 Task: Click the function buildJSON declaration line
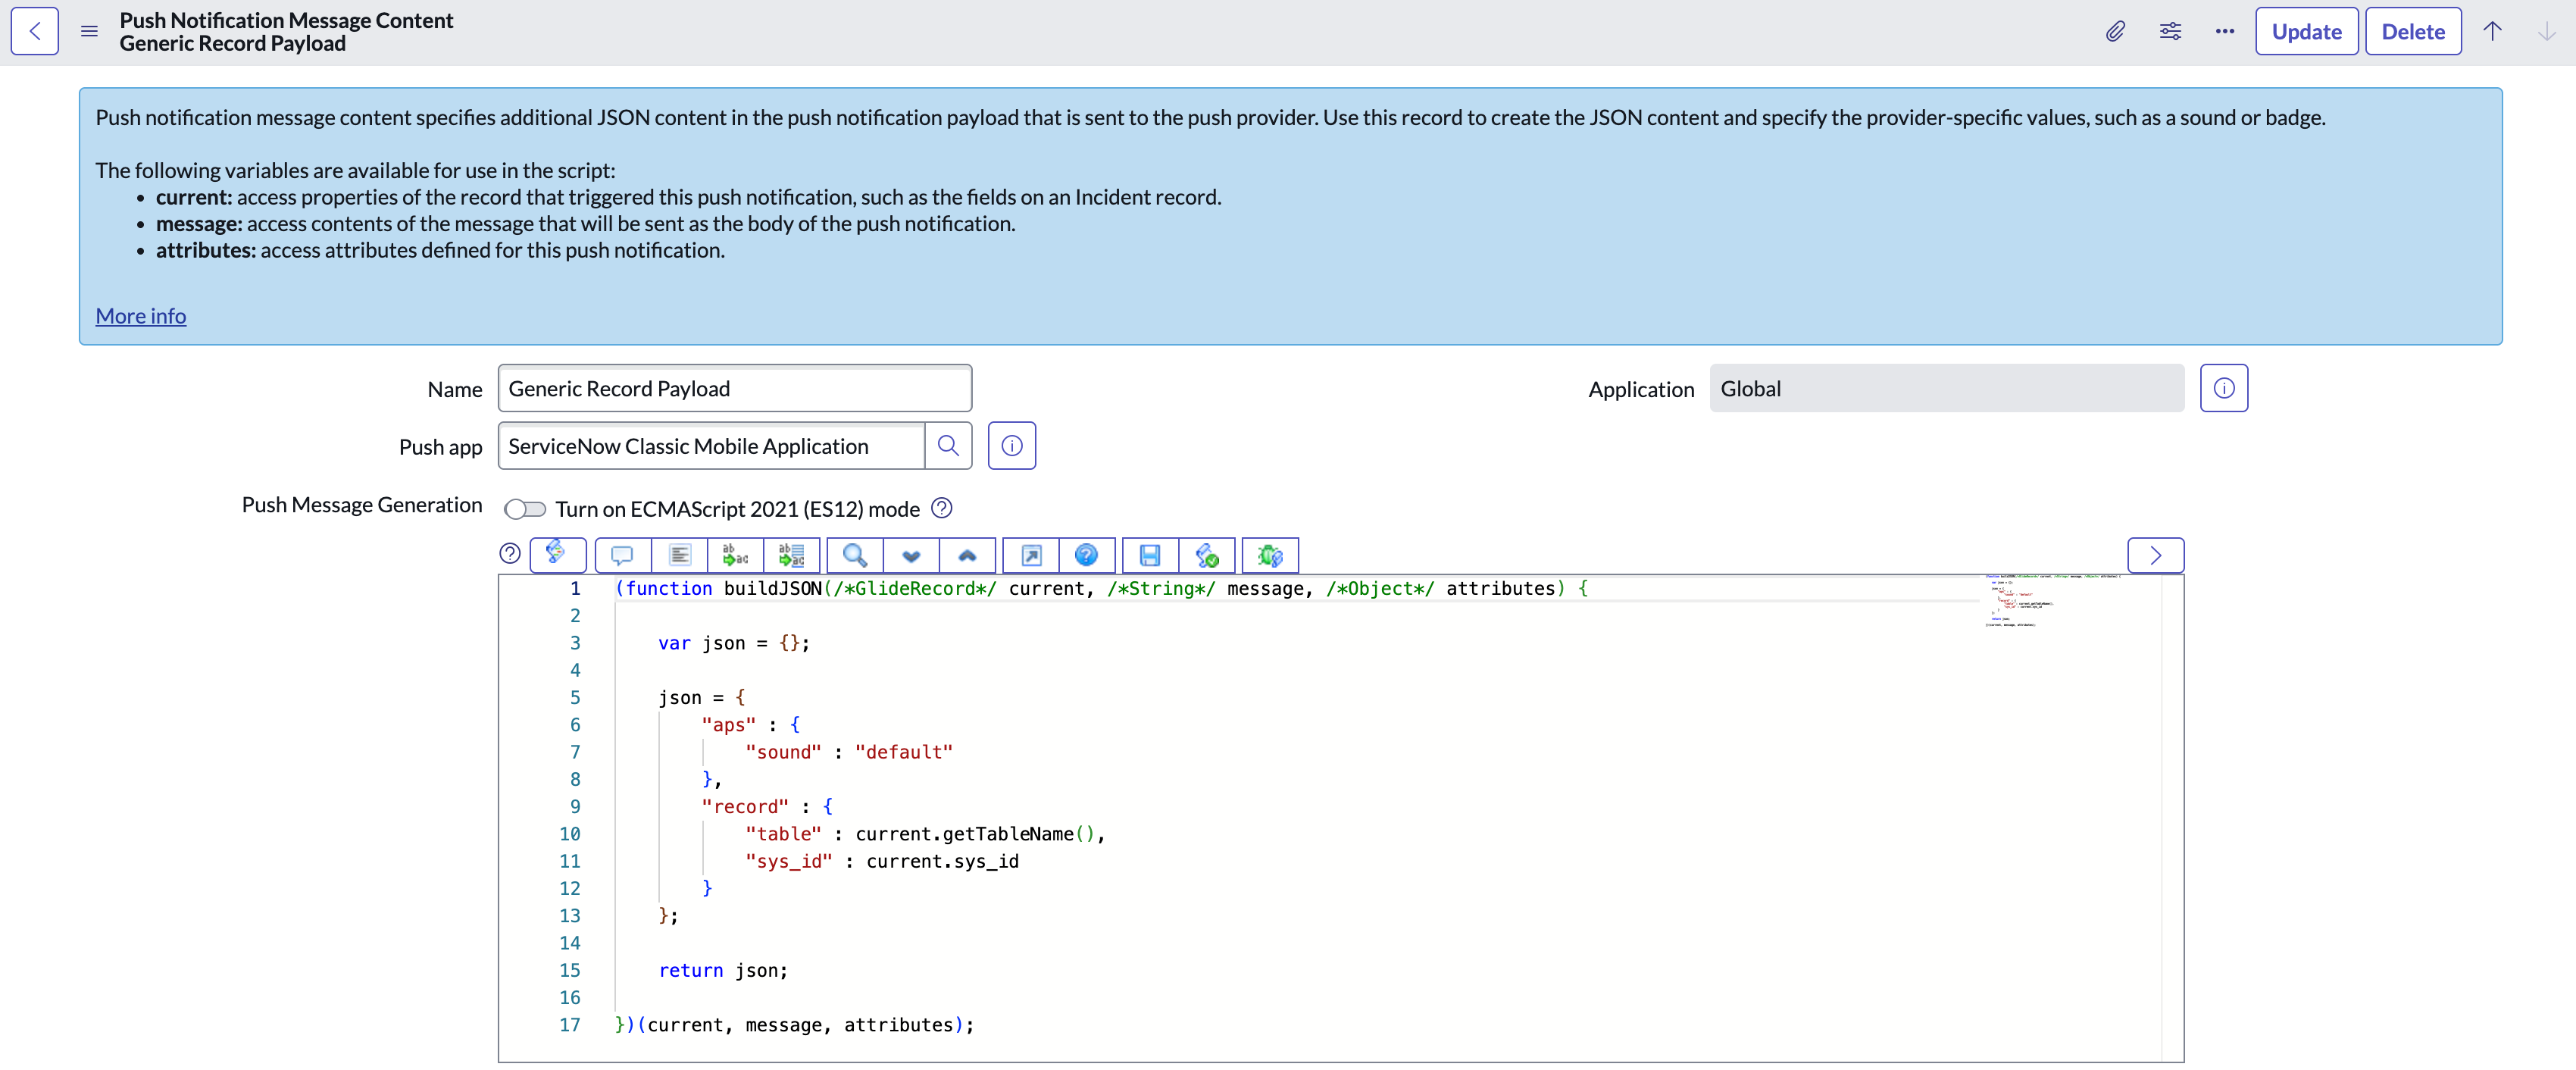(1101, 588)
